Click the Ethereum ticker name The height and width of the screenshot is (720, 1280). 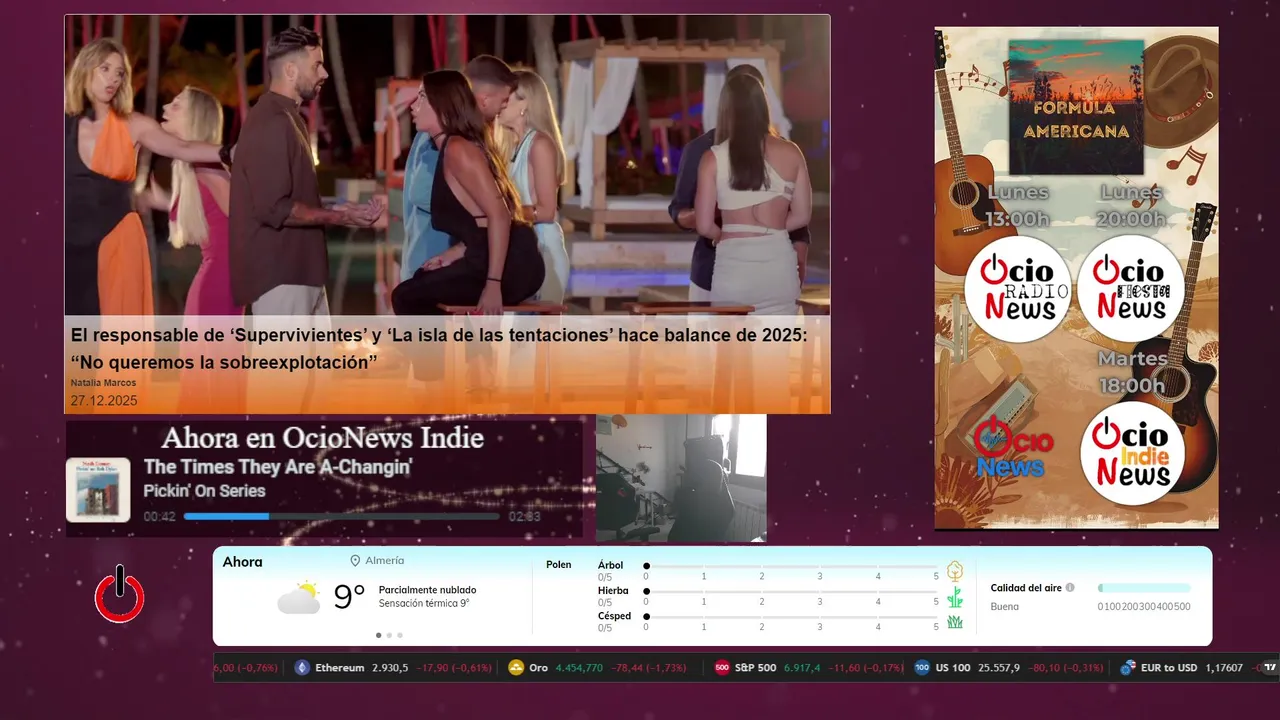click(x=339, y=668)
